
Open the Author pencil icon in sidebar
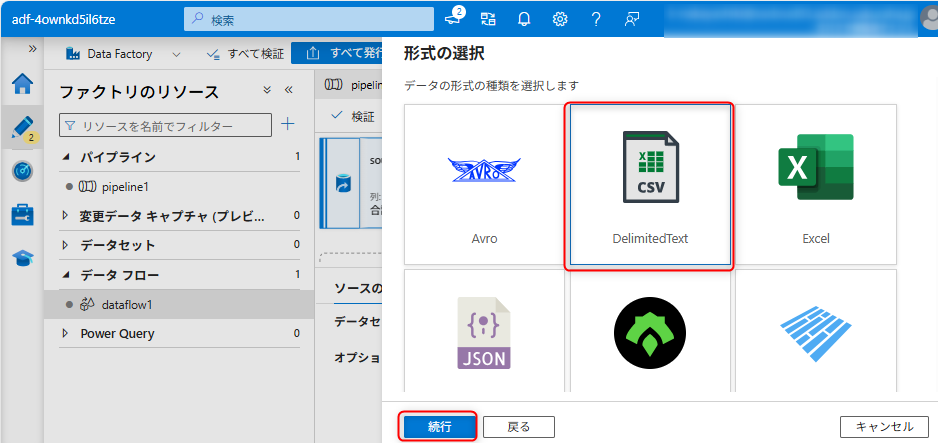click(23, 128)
